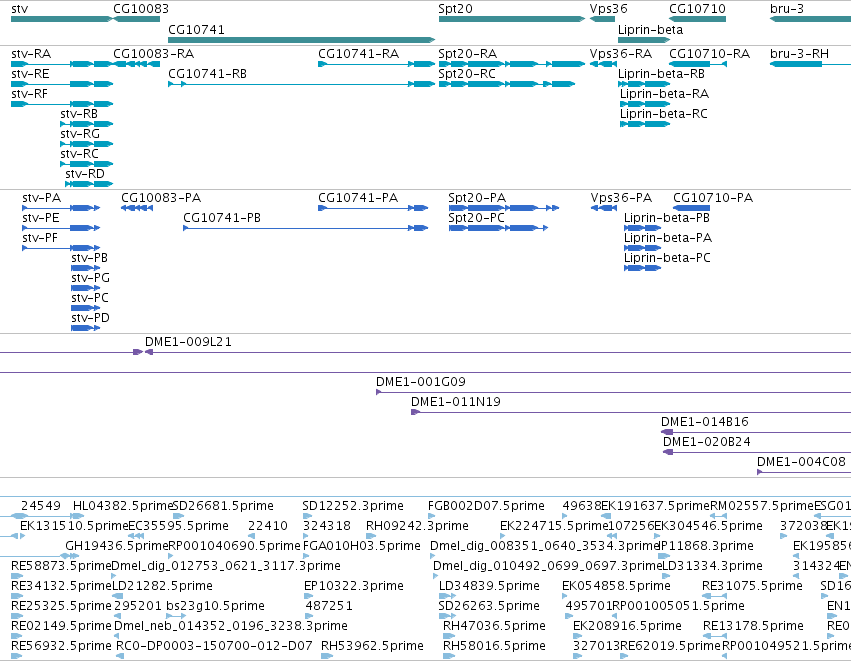Click protein stv-PC
This screenshot has height=661, width=851.
[x=86, y=308]
